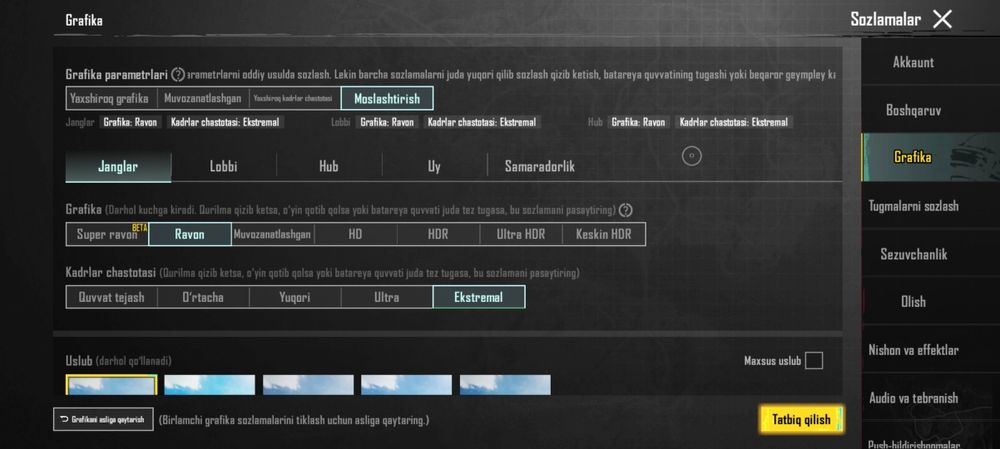Open help icon next to Grafika parametrlari

pyautogui.click(x=178, y=75)
